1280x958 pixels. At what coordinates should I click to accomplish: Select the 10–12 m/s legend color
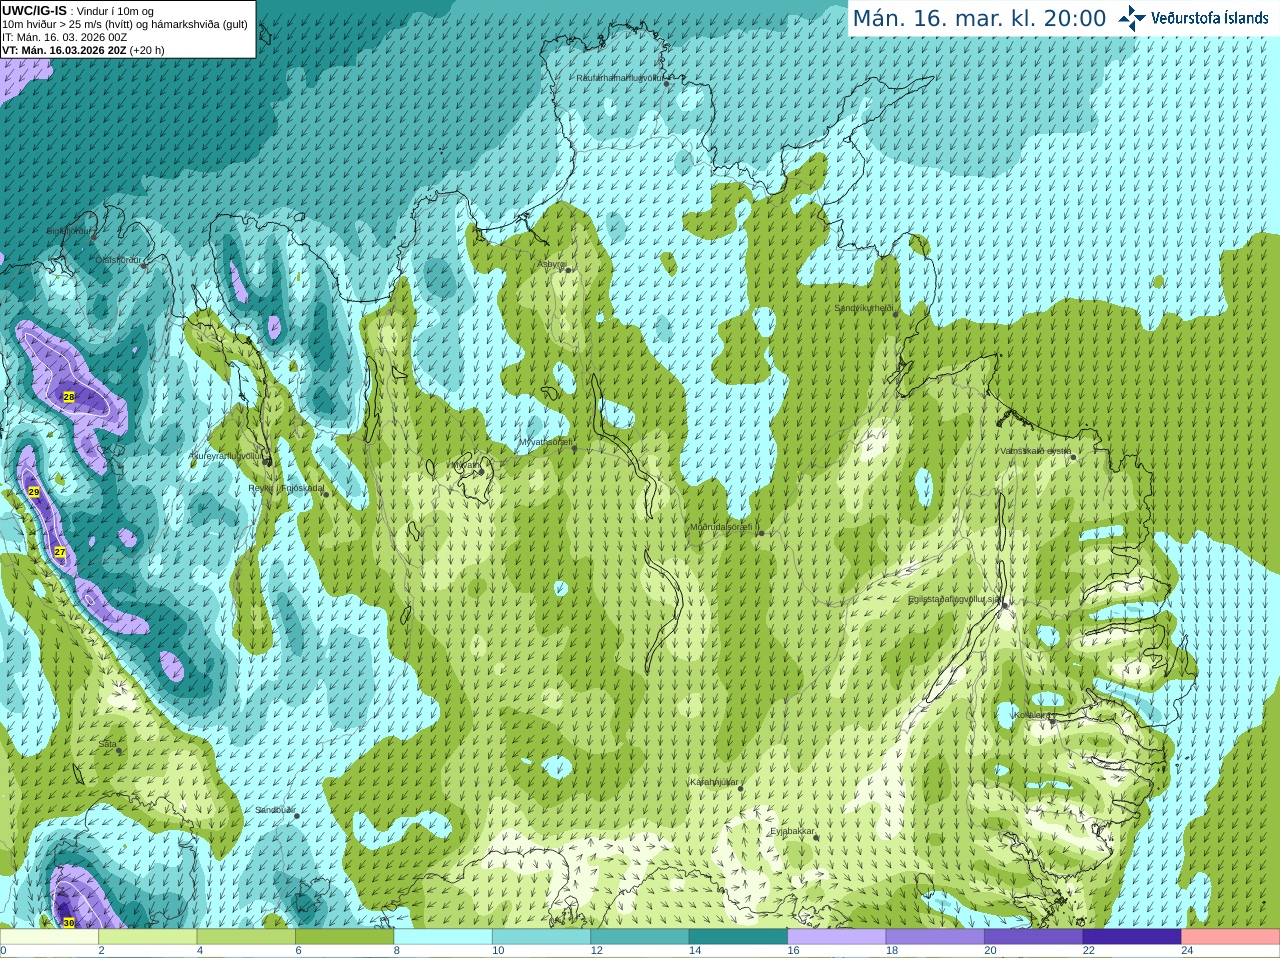[x=542, y=937]
